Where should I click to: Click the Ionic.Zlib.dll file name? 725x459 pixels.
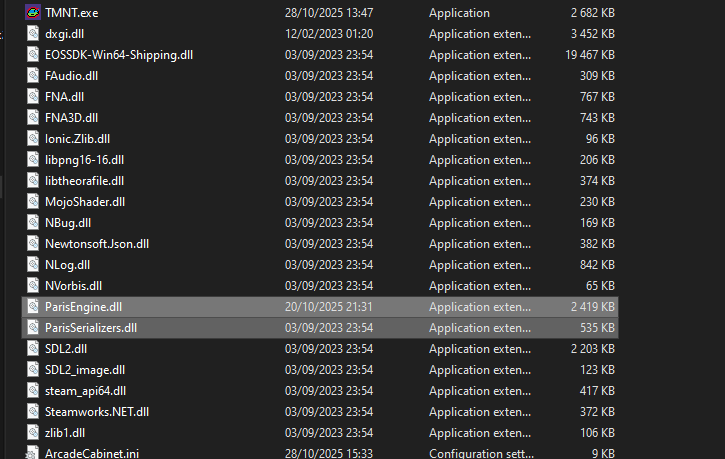[x=77, y=139]
